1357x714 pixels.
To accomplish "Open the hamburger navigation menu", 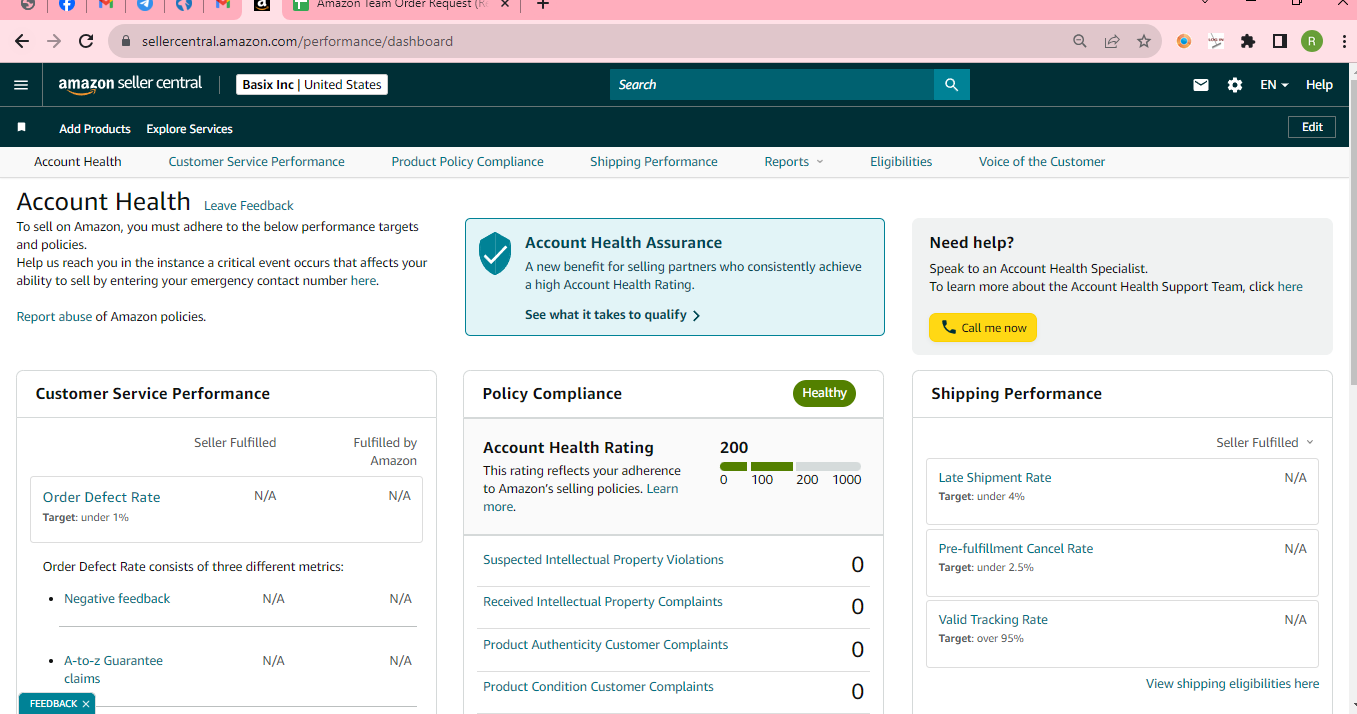I will tap(21, 85).
